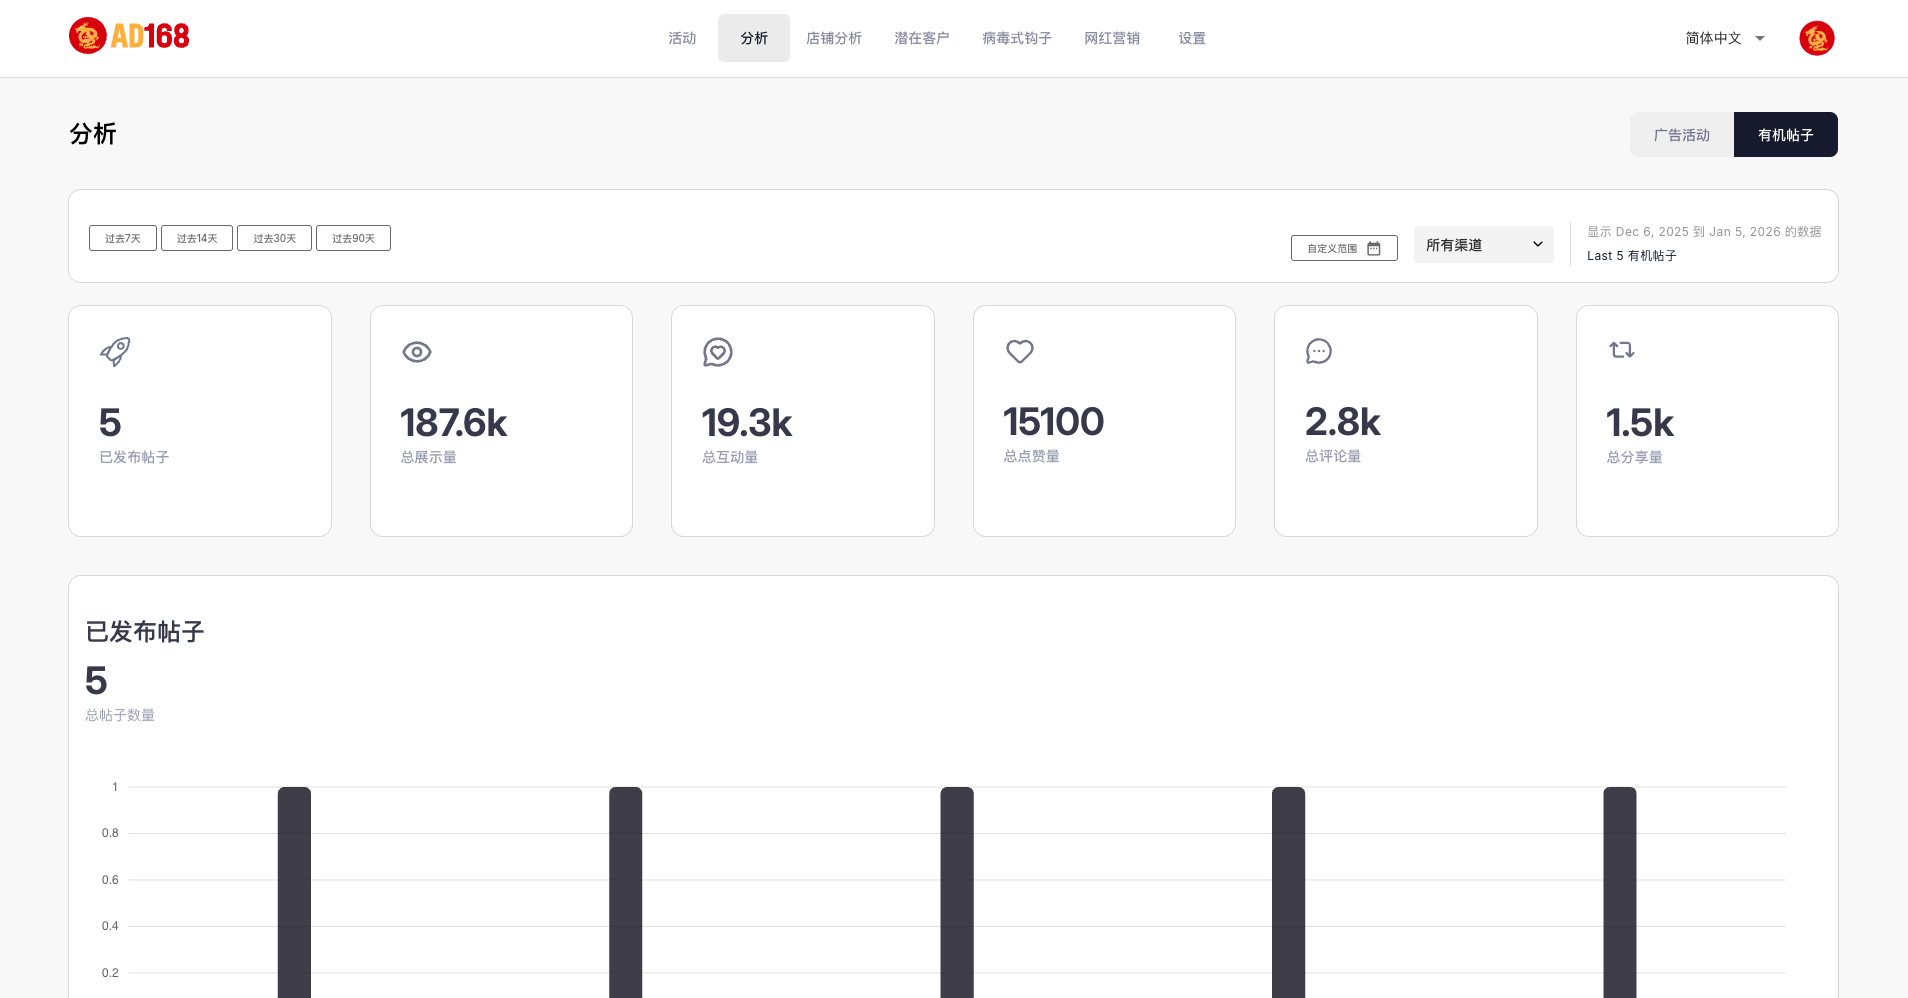Click the rocket icon on 已发布帖子 card
Viewport: 1908px width, 998px height.
pyautogui.click(x=115, y=351)
